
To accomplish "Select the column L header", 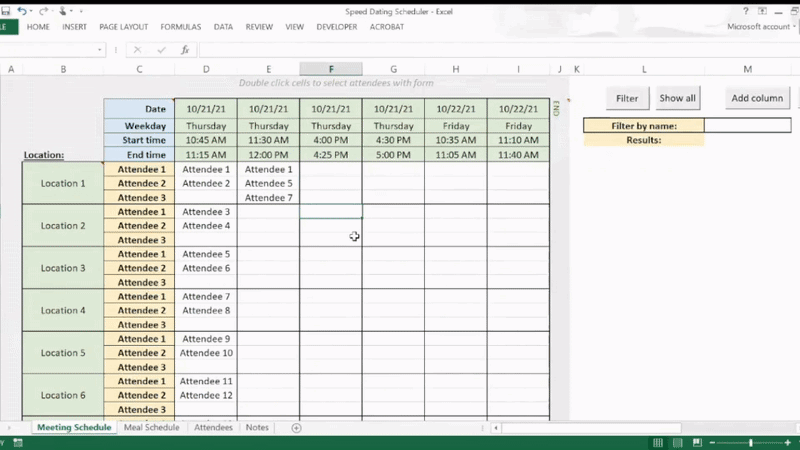I will tap(644, 69).
